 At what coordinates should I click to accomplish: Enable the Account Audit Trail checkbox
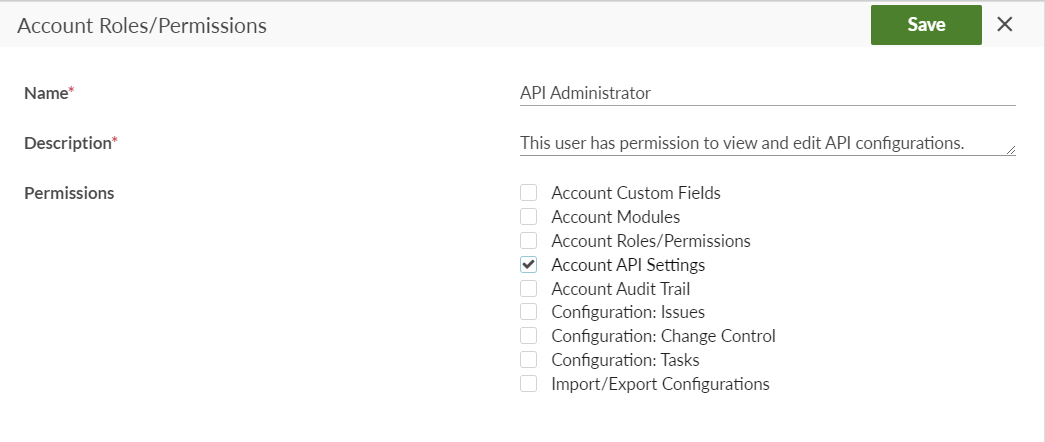[x=528, y=289]
